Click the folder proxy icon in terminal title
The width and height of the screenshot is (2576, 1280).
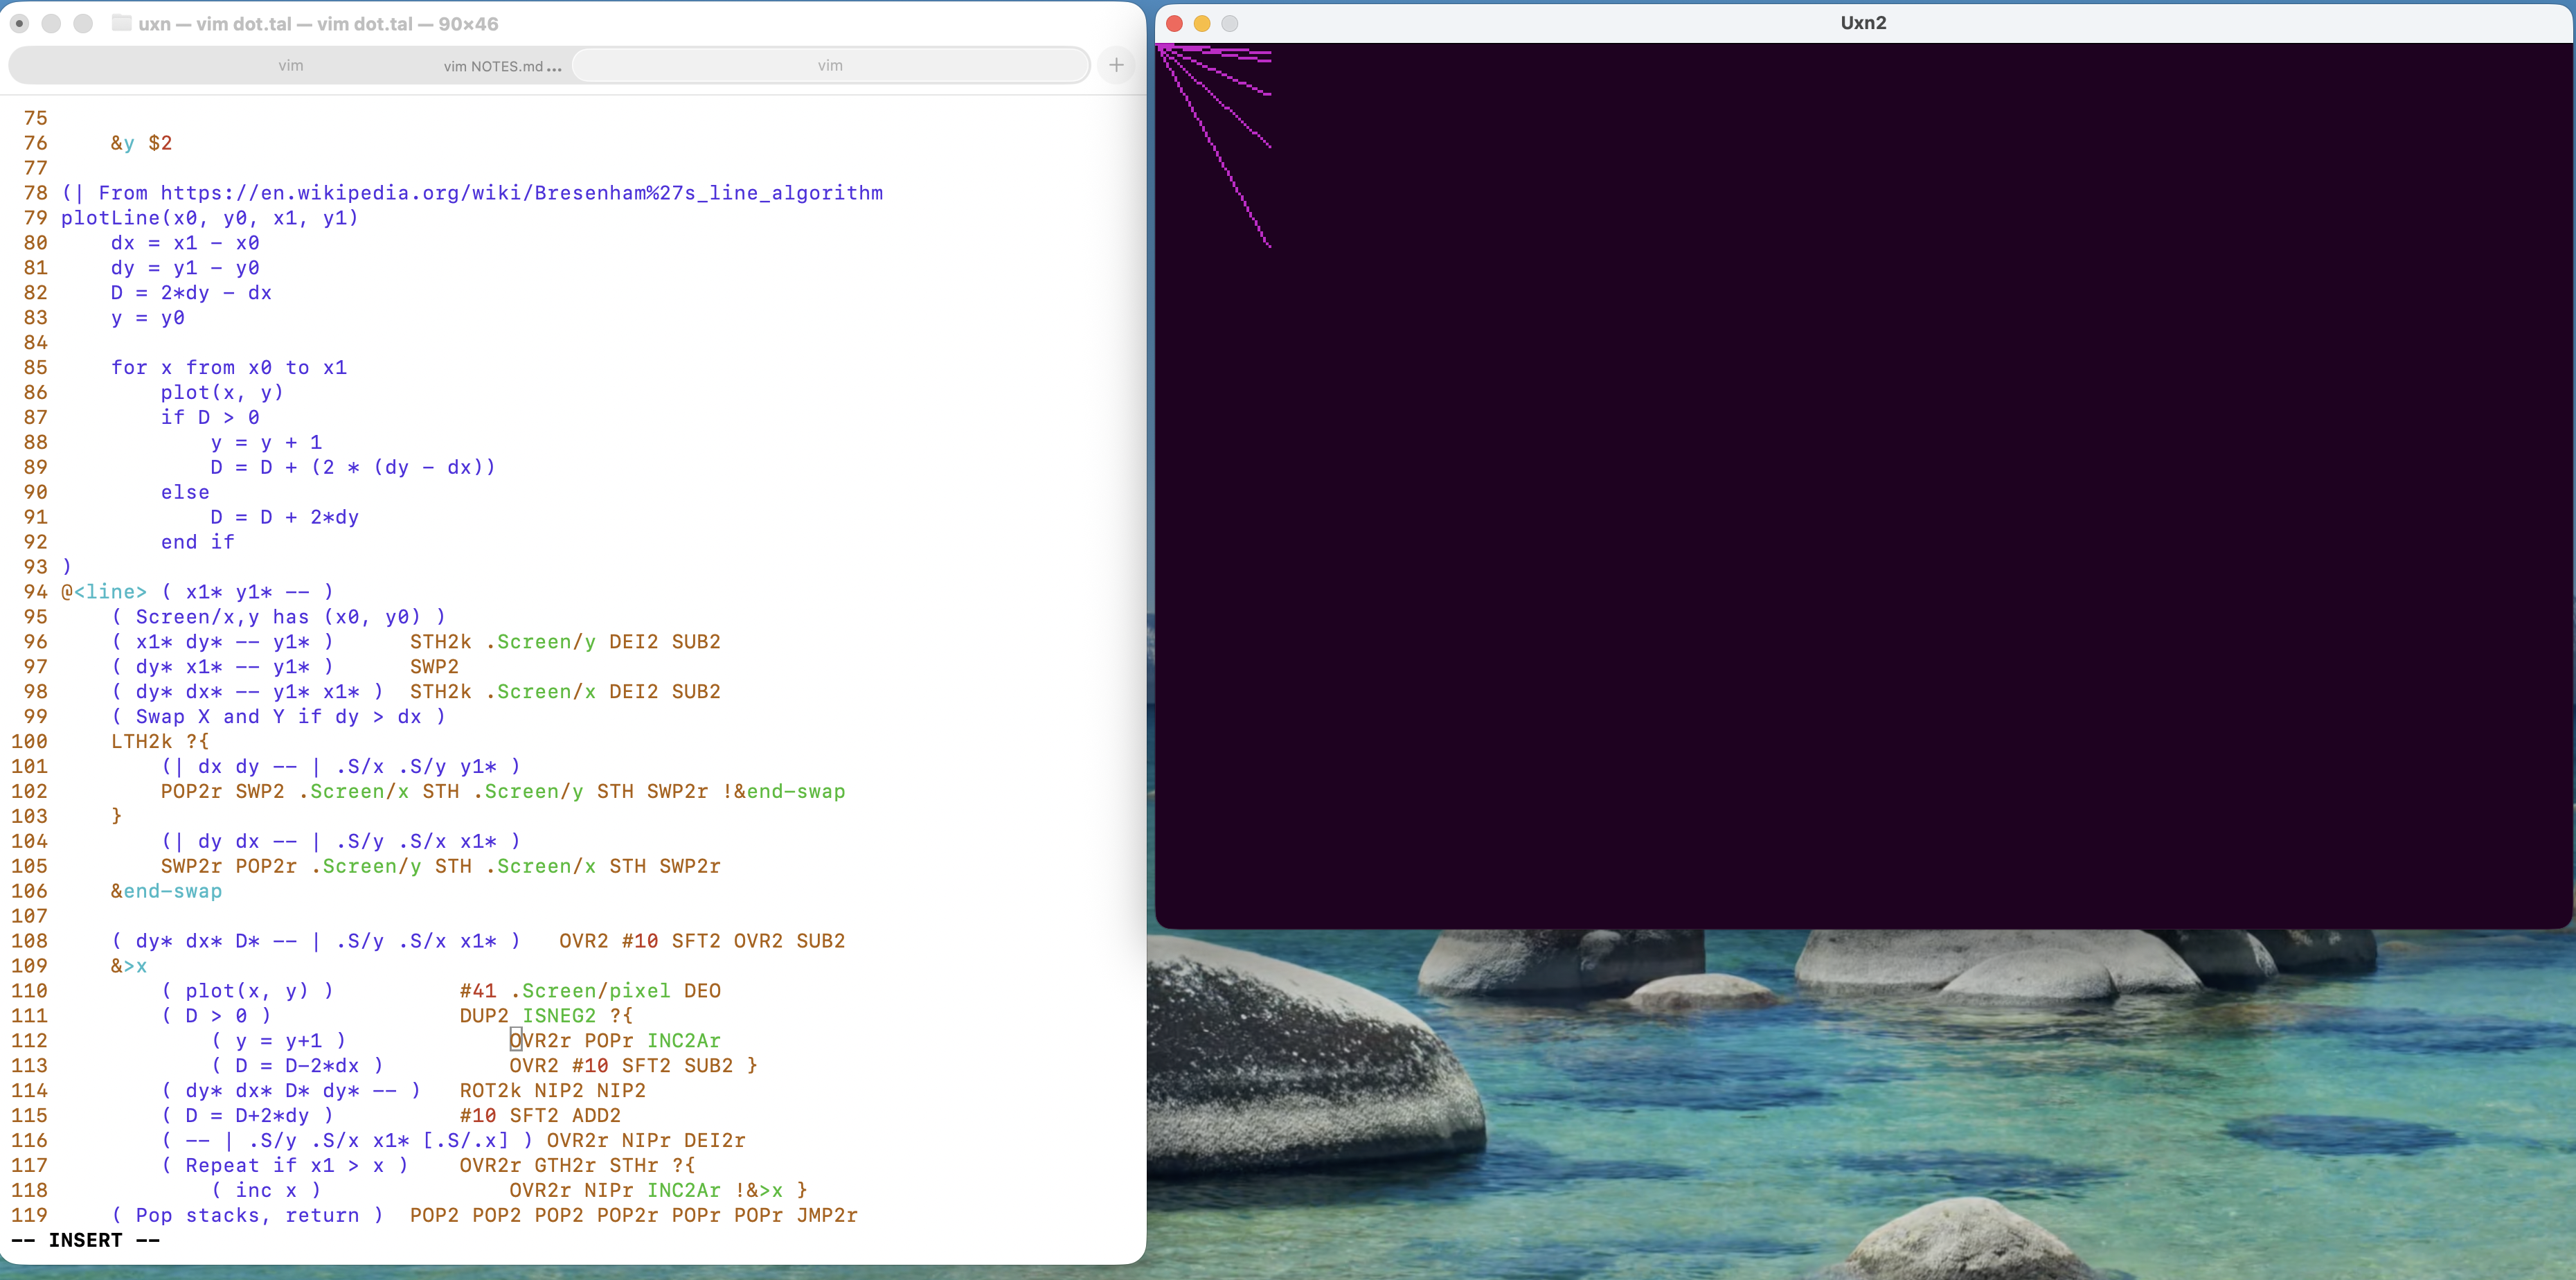point(121,23)
